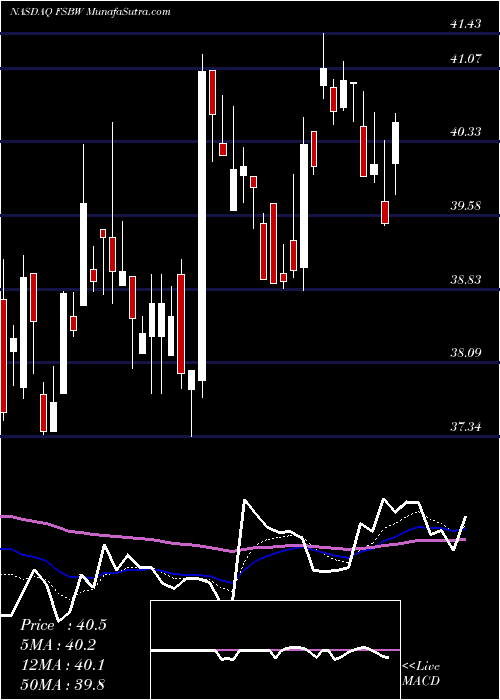Screen dimensions: 500x700
Task: Click the <<Live MACD label
Action: (x=421, y=674)
